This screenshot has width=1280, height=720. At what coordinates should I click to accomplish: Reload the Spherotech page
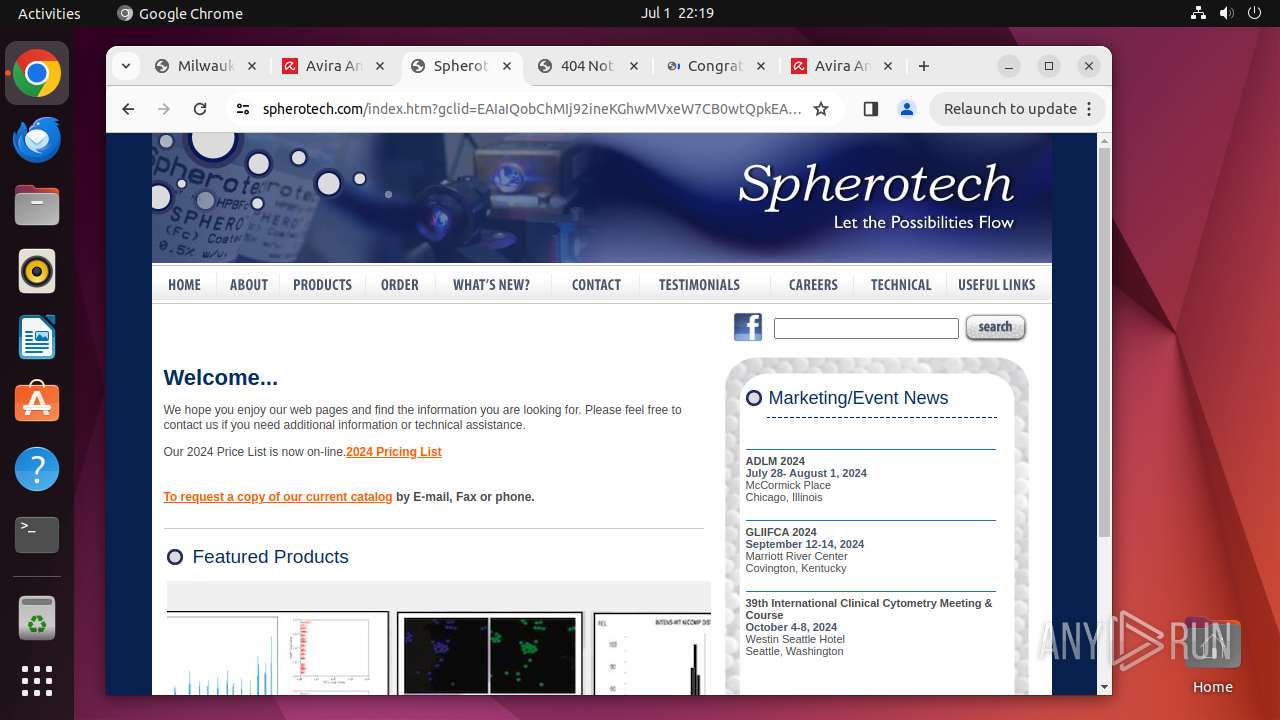(200, 109)
